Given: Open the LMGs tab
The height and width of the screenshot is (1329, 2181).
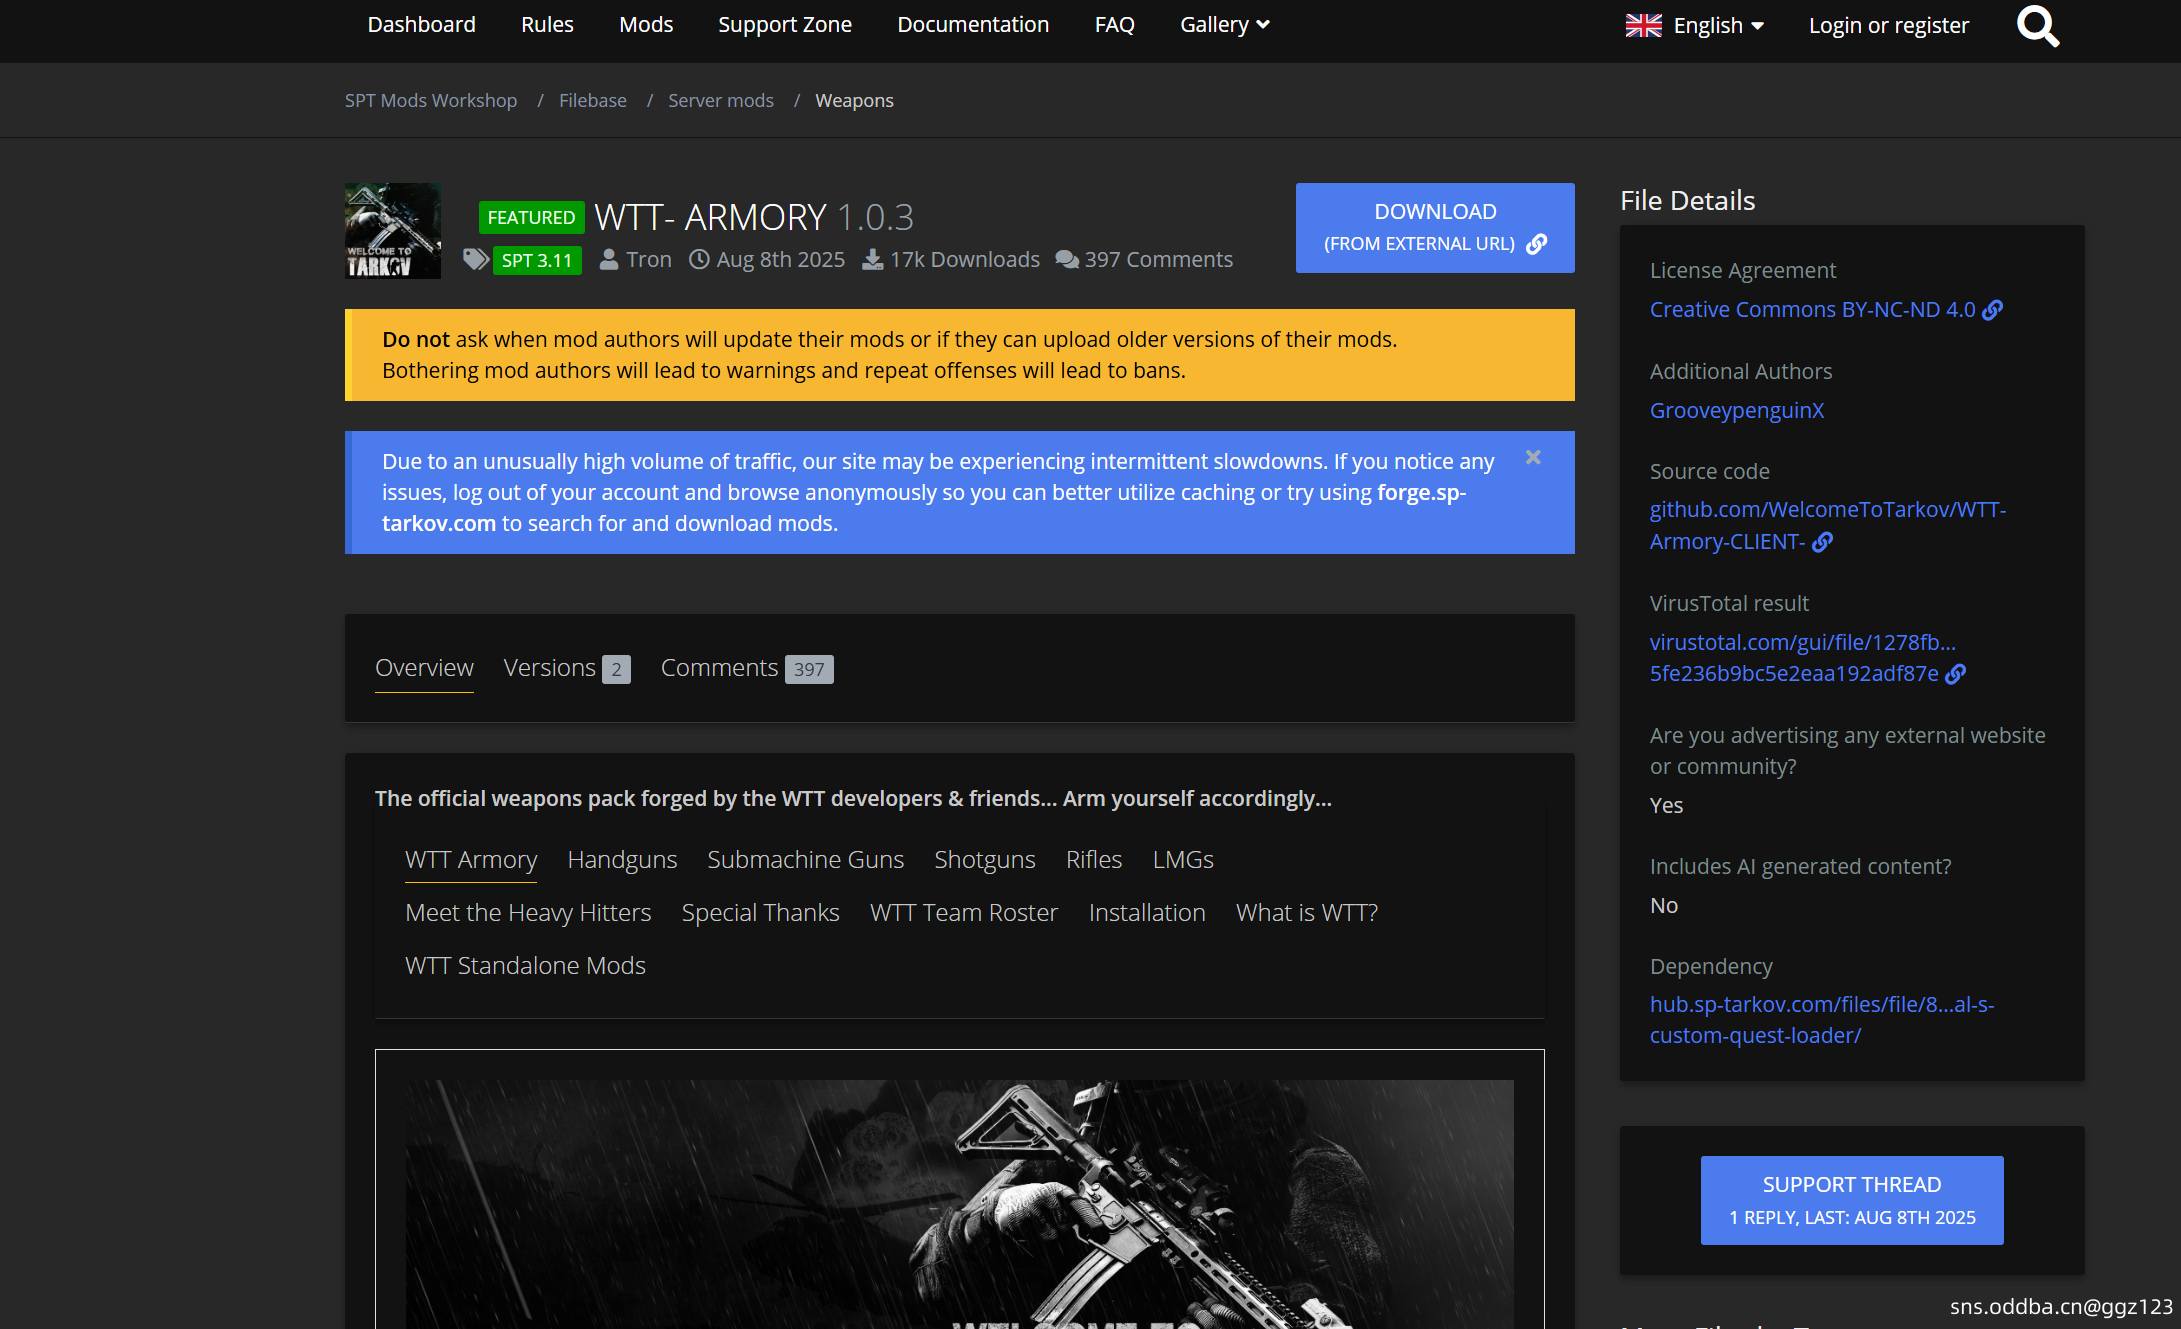Looking at the screenshot, I should click(1183, 860).
